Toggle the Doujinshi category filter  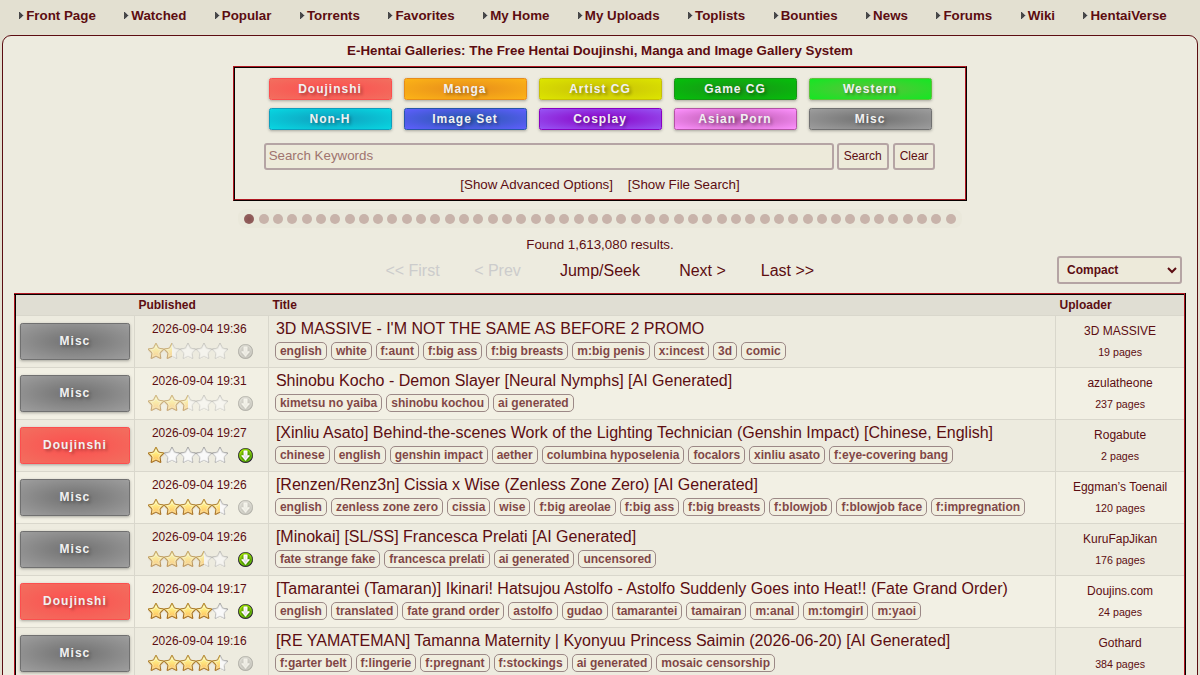coord(330,89)
